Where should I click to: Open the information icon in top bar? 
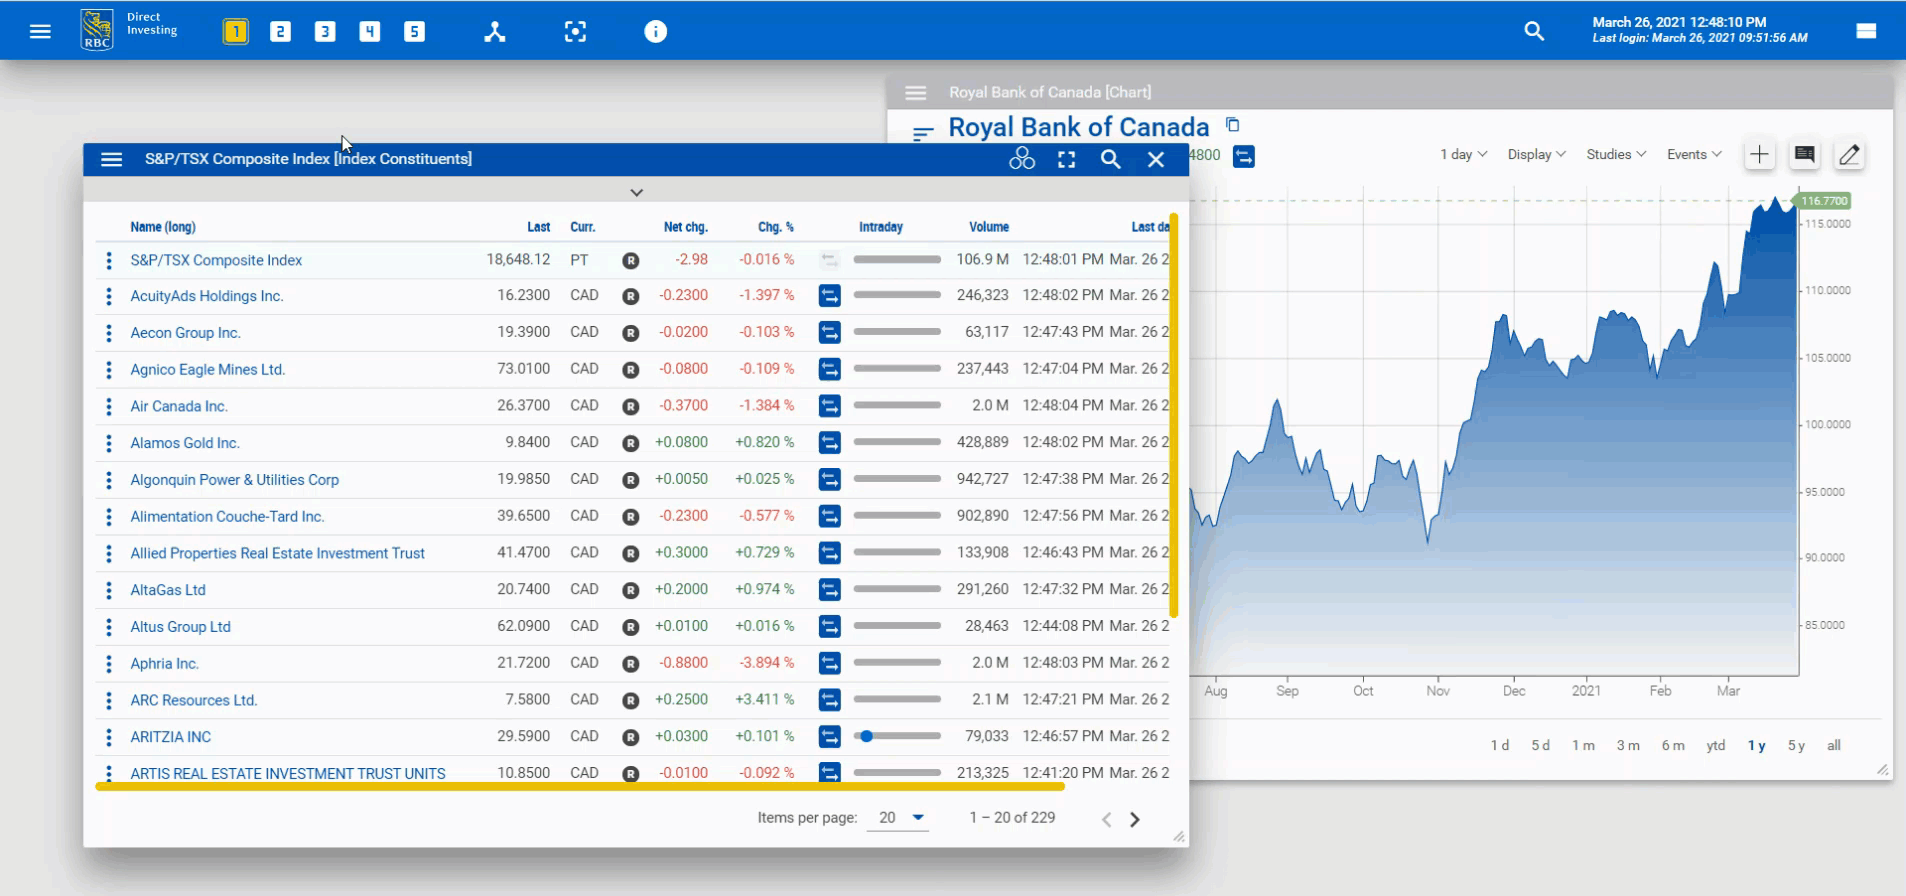[x=655, y=32]
